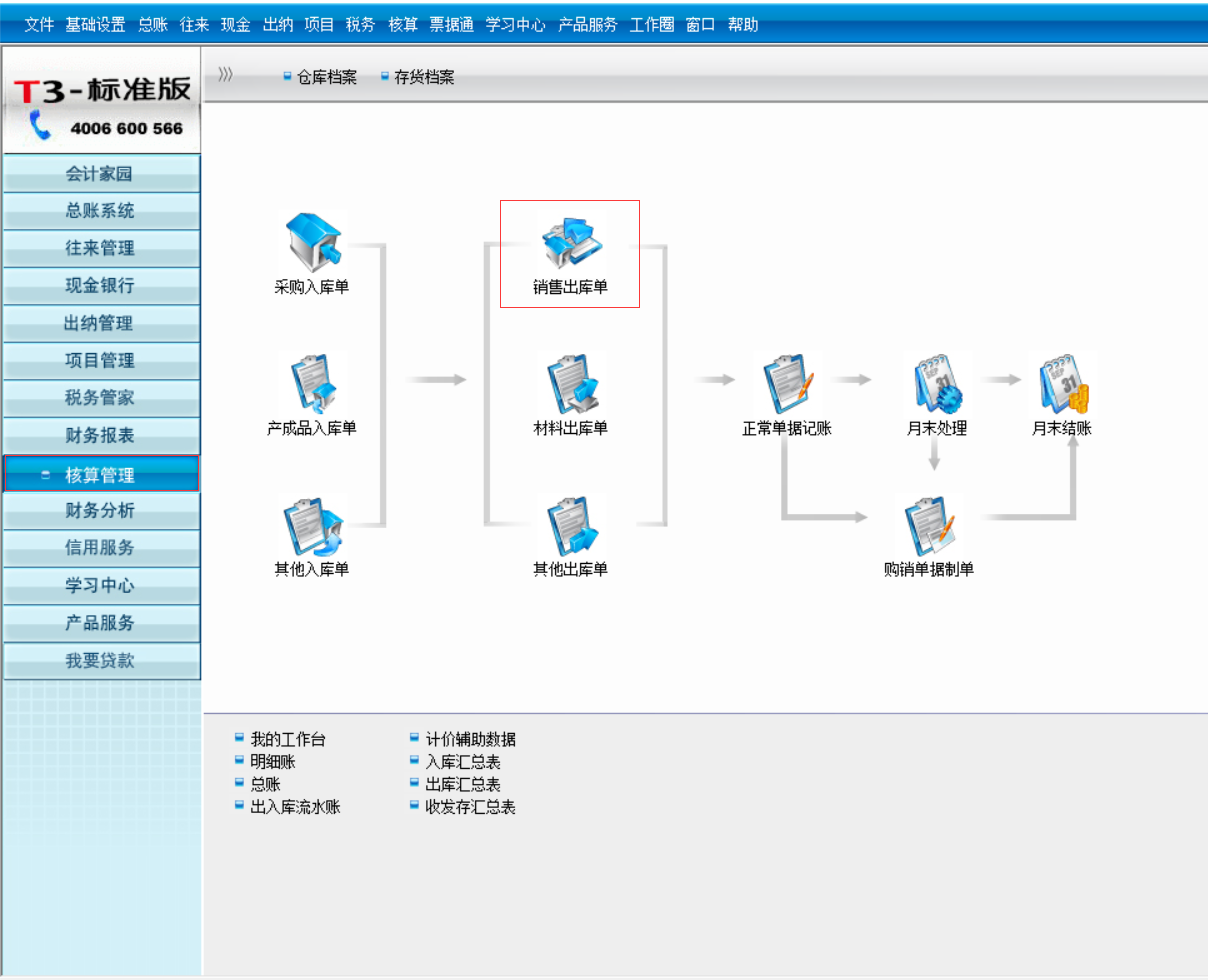
Task: Open the 帮助 menu
Action: coord(743,25)
